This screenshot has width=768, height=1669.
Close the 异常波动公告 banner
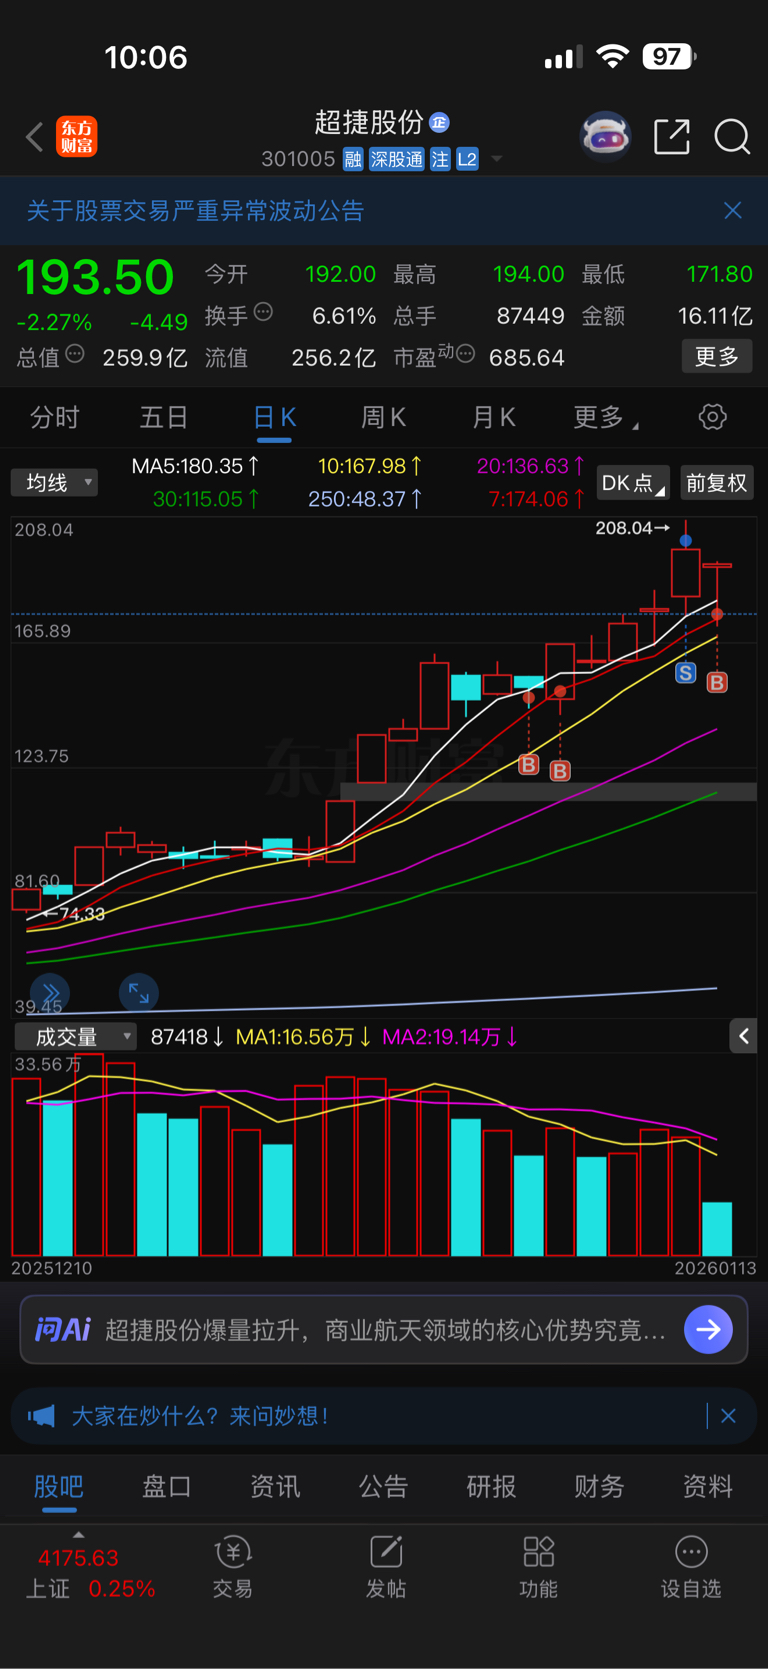point(733,210)
